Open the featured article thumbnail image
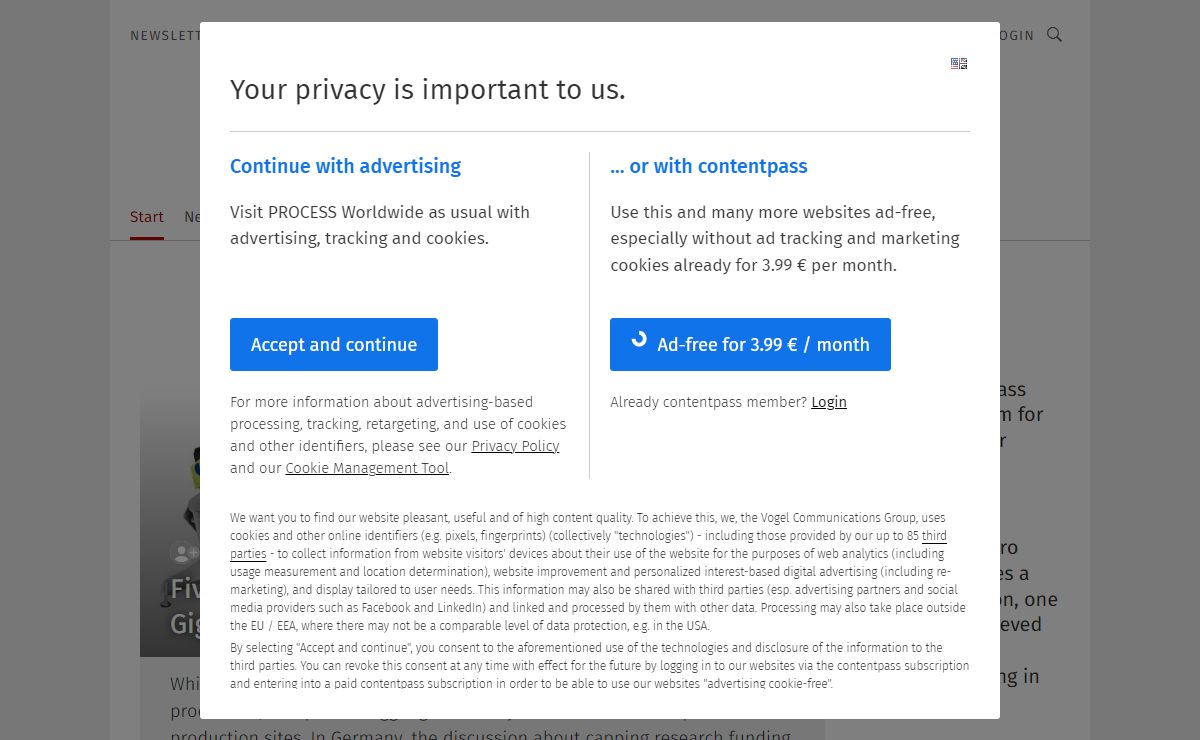The width and height of the screenshot is (1200, 740). (170, 525)
